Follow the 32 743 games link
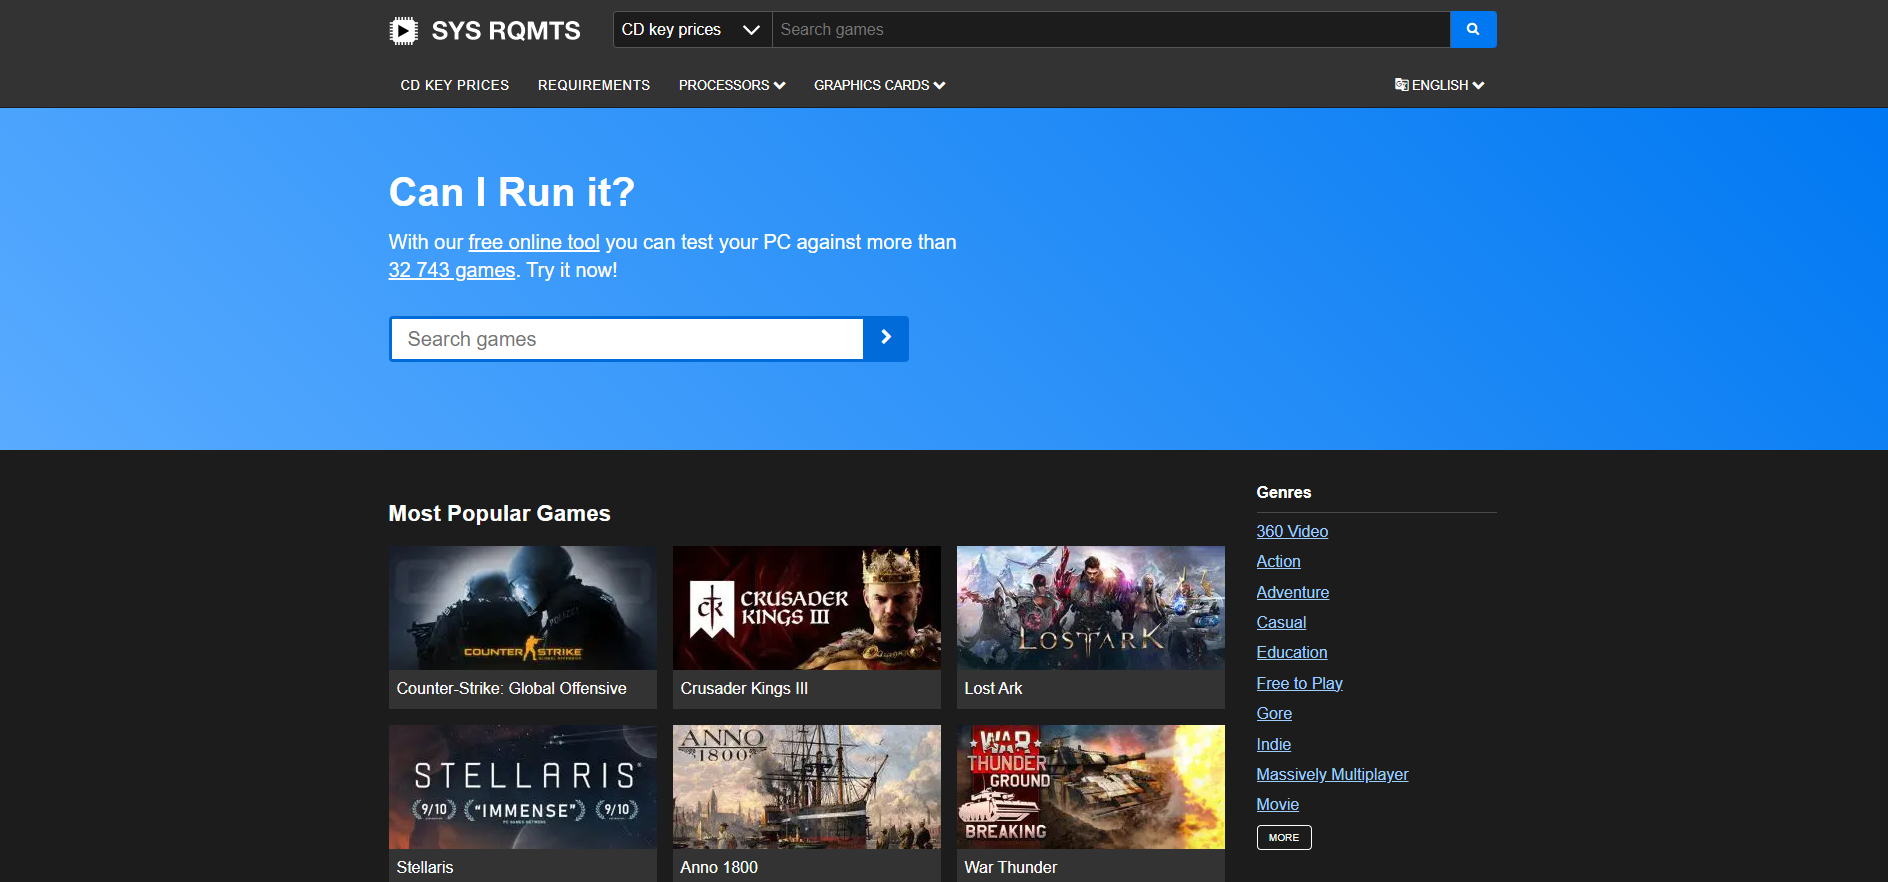1888x882 pixels. click(452, 270)
